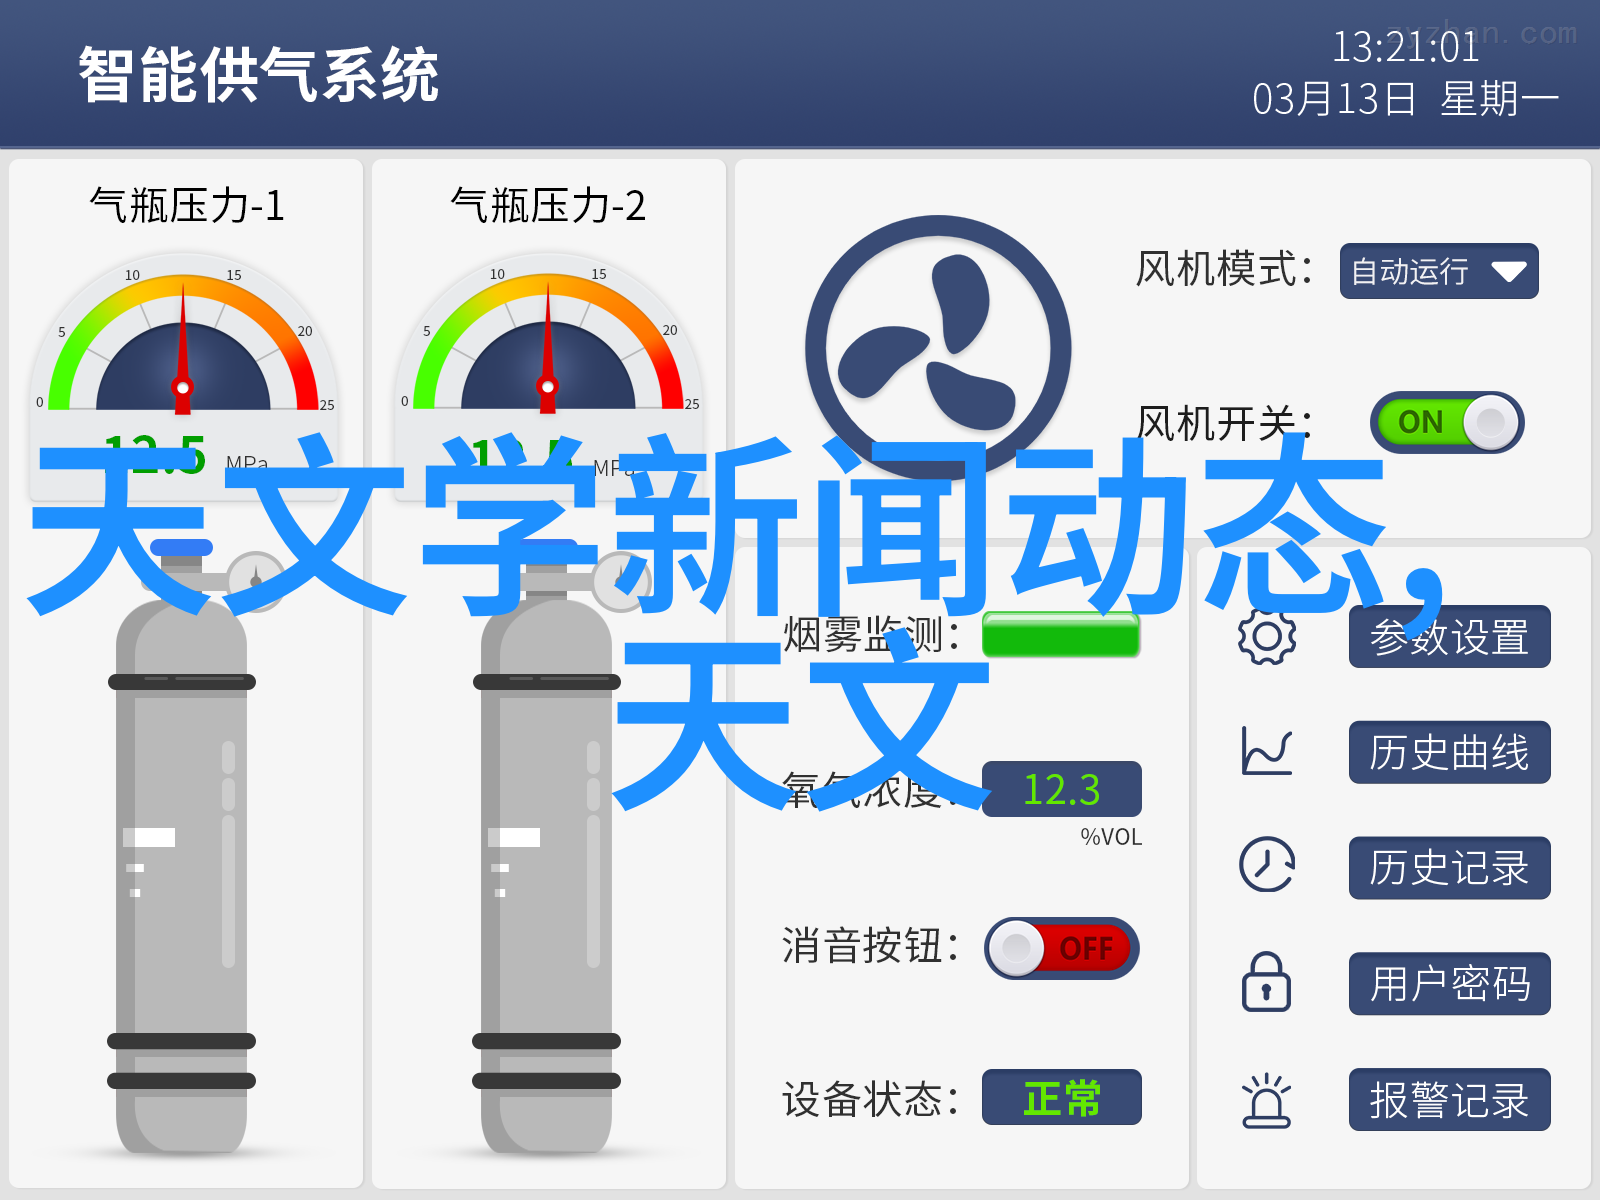Image resolution: width=1600 pixels, height=1200 pixels.
Task: Turn off the 风机开关 ON toggle
Action: coord(1447,422)
